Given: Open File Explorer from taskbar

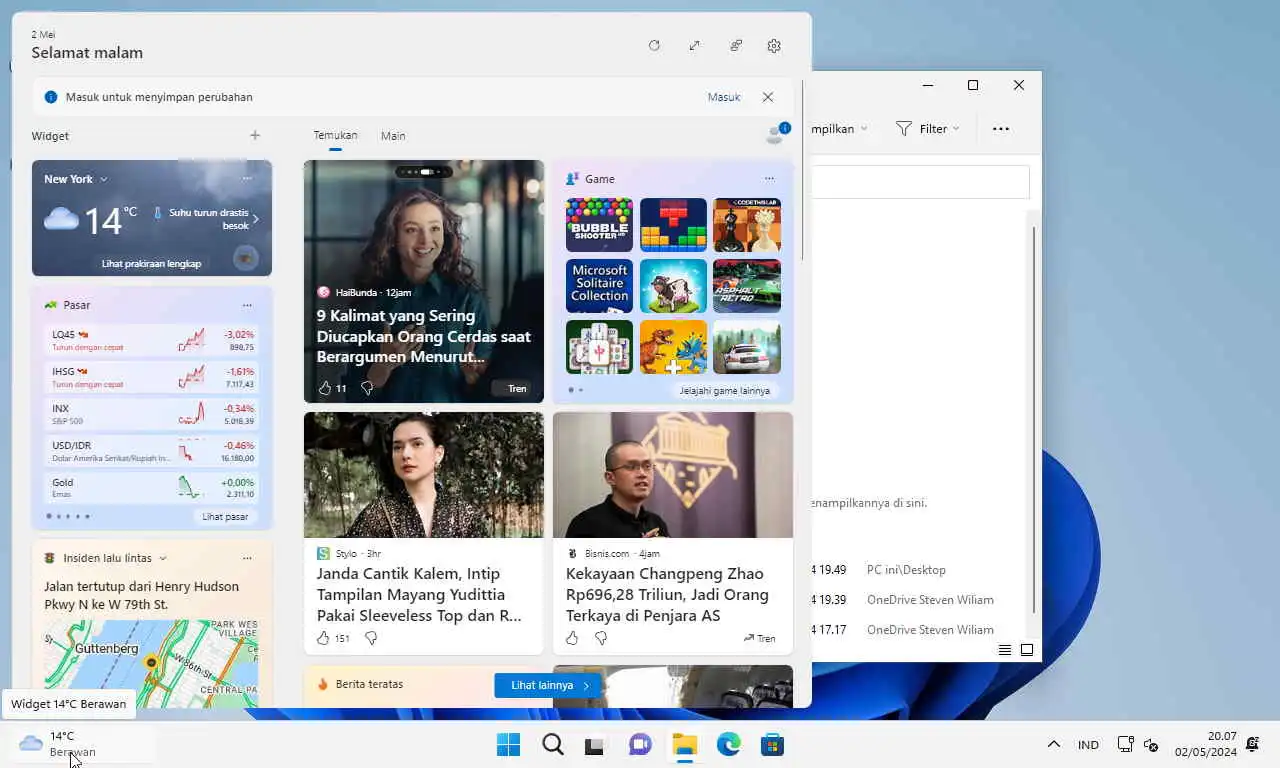Looking at the screenshot, I should 684,744.
